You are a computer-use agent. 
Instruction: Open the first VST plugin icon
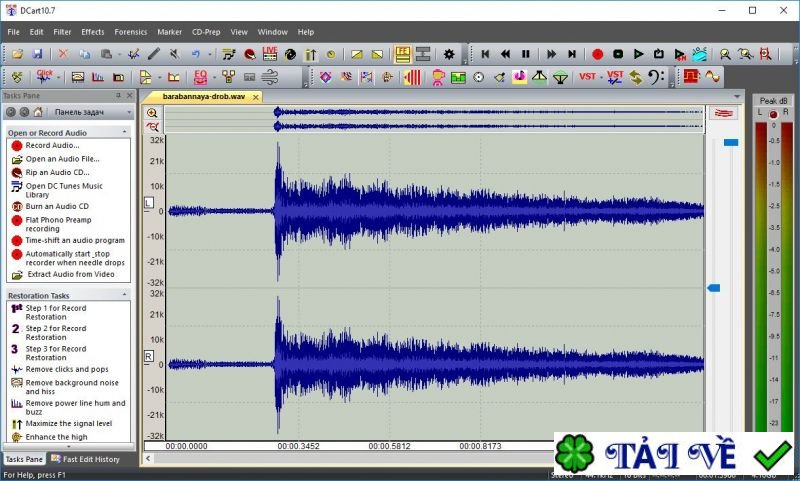tap(587, 76)
